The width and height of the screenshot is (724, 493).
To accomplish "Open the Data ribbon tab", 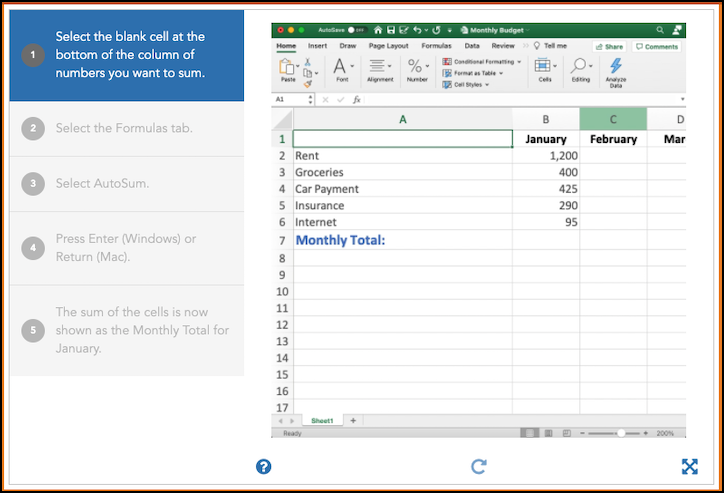I will click(472, 46).
